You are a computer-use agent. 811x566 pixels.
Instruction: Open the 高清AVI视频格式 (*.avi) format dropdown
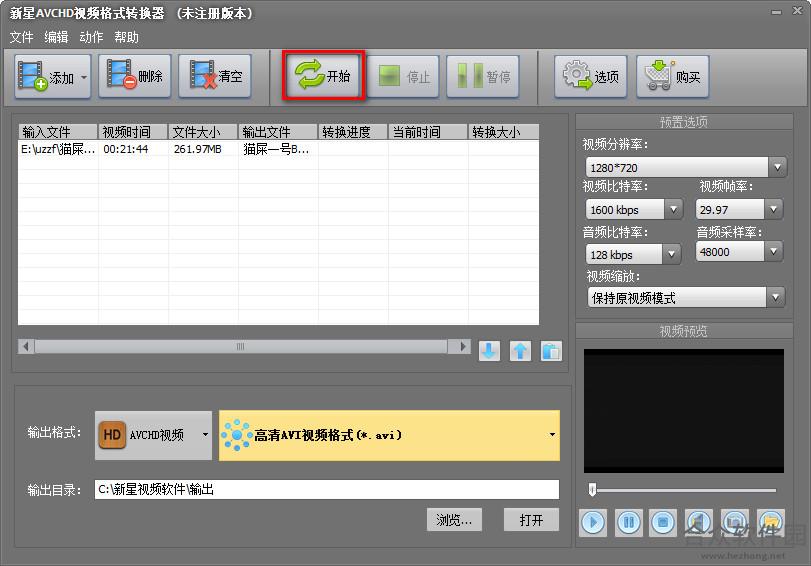pos(389,435)
